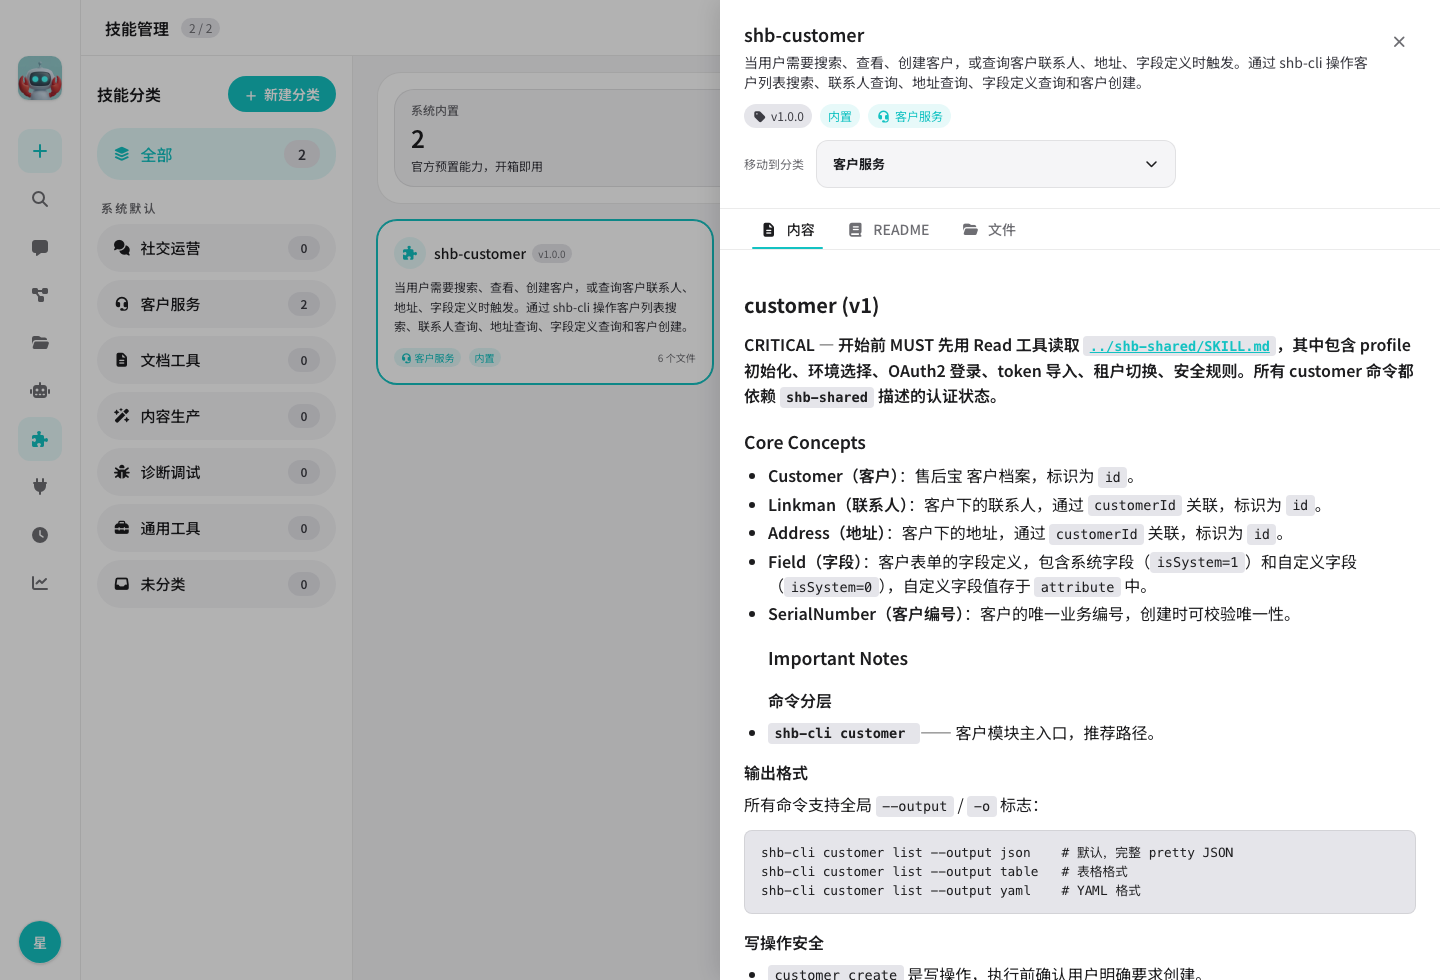
Task: Click the 全部 layers icon
Action: [122, 154]
